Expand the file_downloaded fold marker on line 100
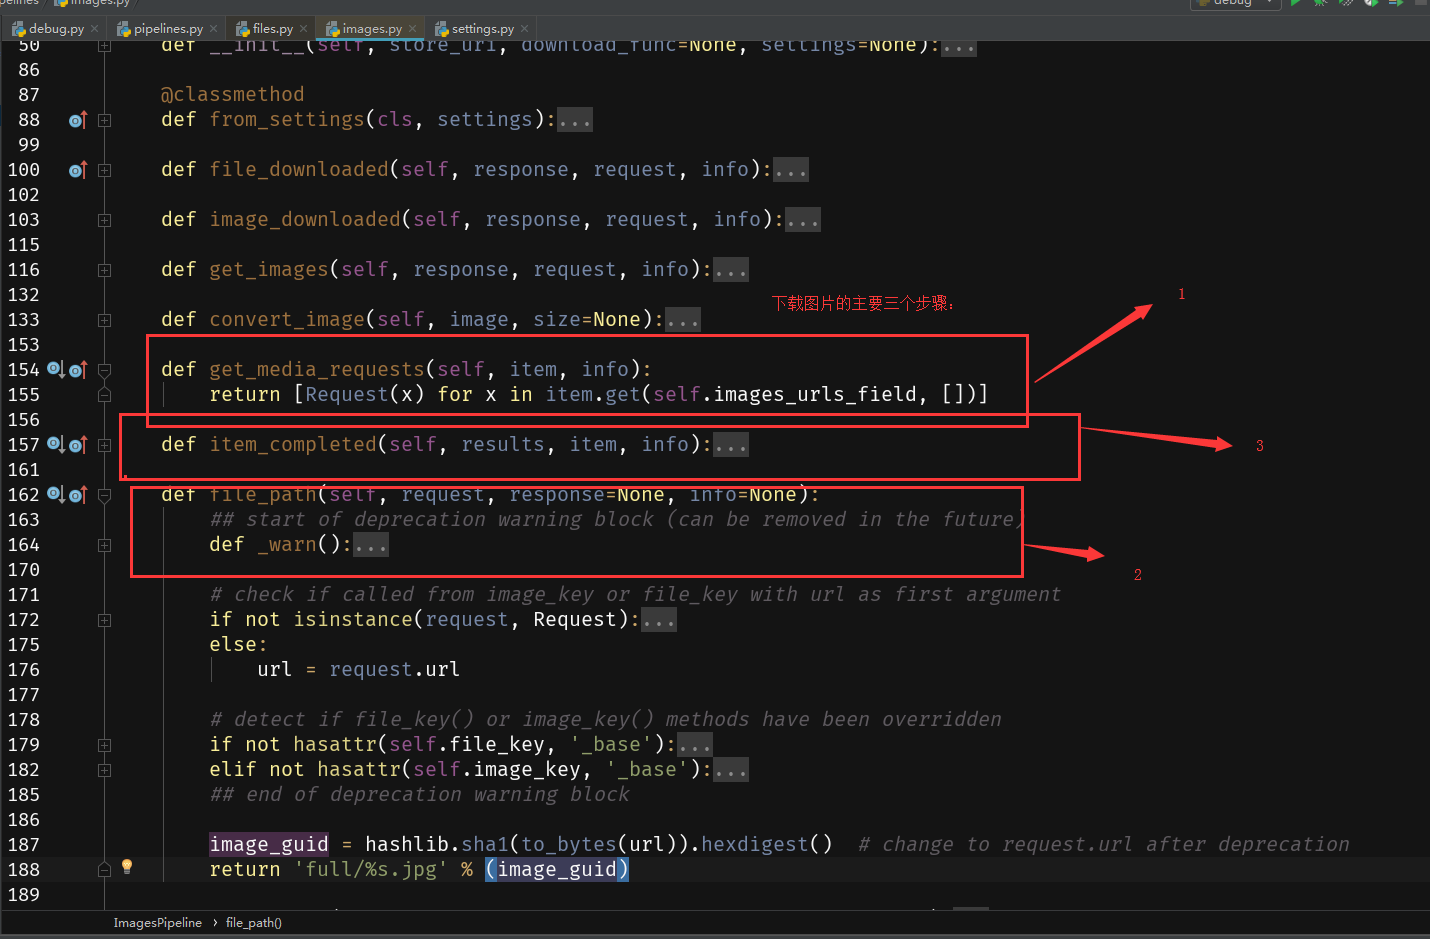Viewport: 1430px width, 939px height. [104, 170]
